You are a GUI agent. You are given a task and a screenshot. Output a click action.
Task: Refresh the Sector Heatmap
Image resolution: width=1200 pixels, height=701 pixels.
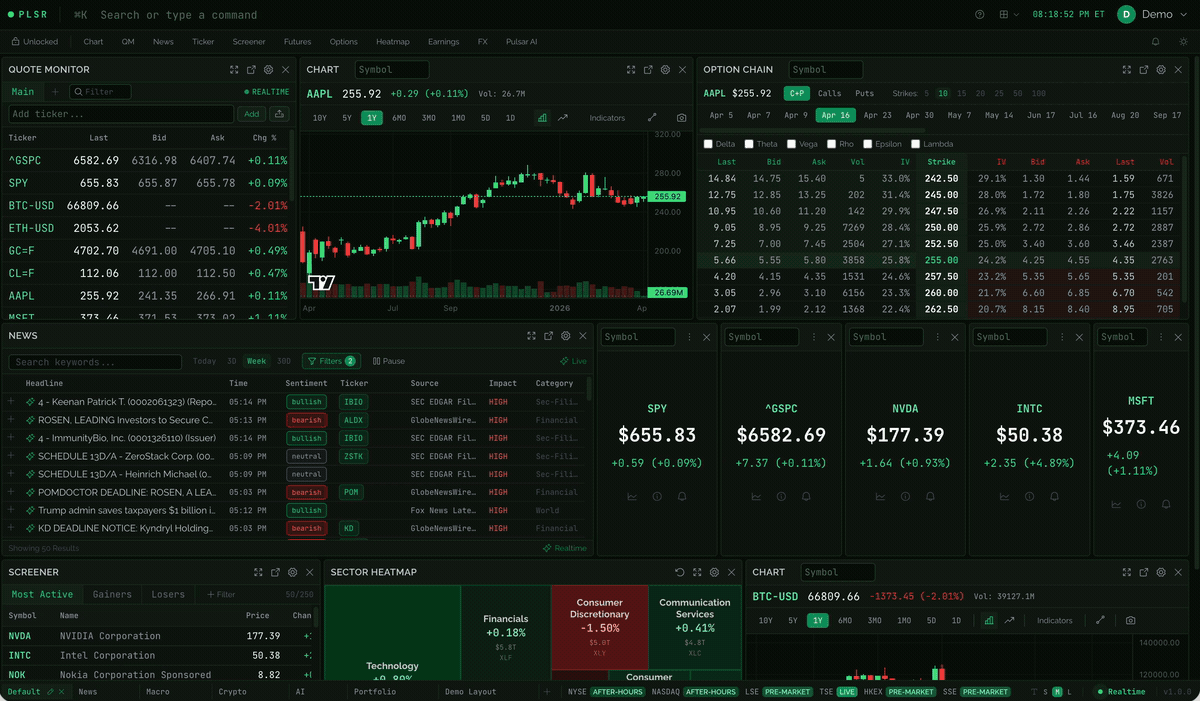(x=680, y=572)
